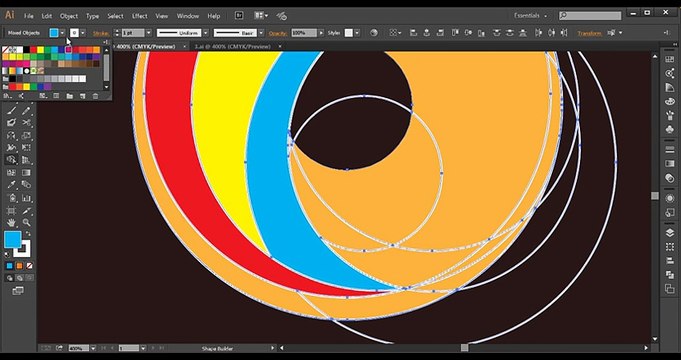Select the Free Transform tool
Screen dimensions: 681x360
pyautogui.click(x=26, y=148)
